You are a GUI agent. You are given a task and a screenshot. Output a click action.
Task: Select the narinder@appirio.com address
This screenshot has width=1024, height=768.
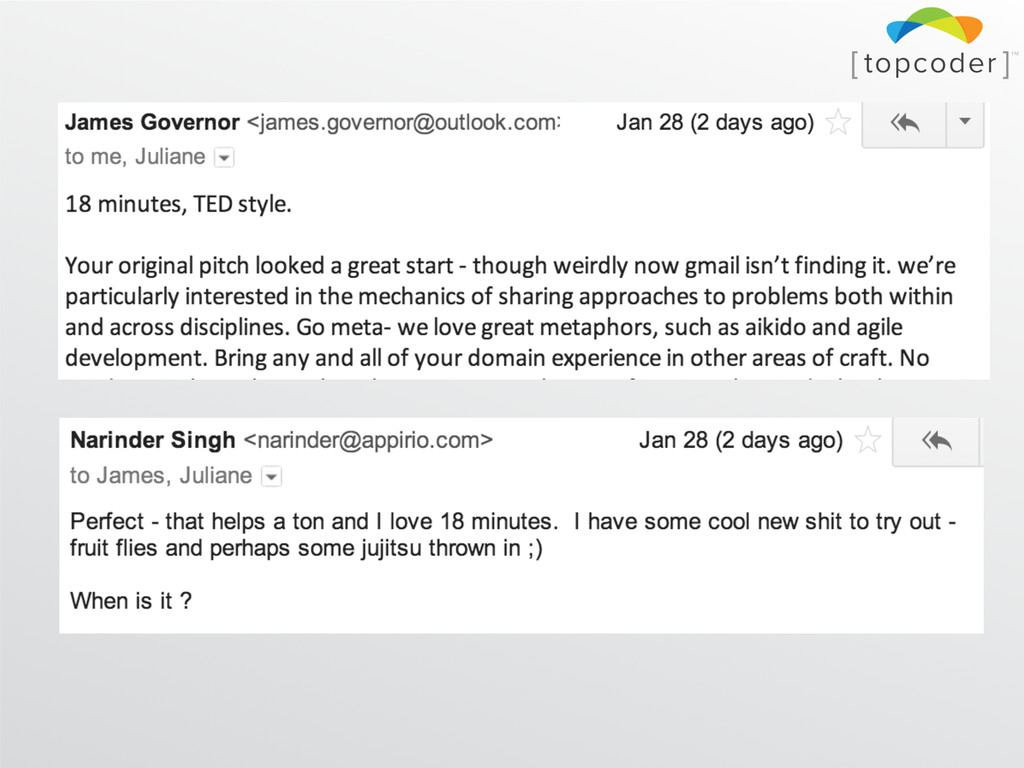pyautogui.click(x=368, y=440)
